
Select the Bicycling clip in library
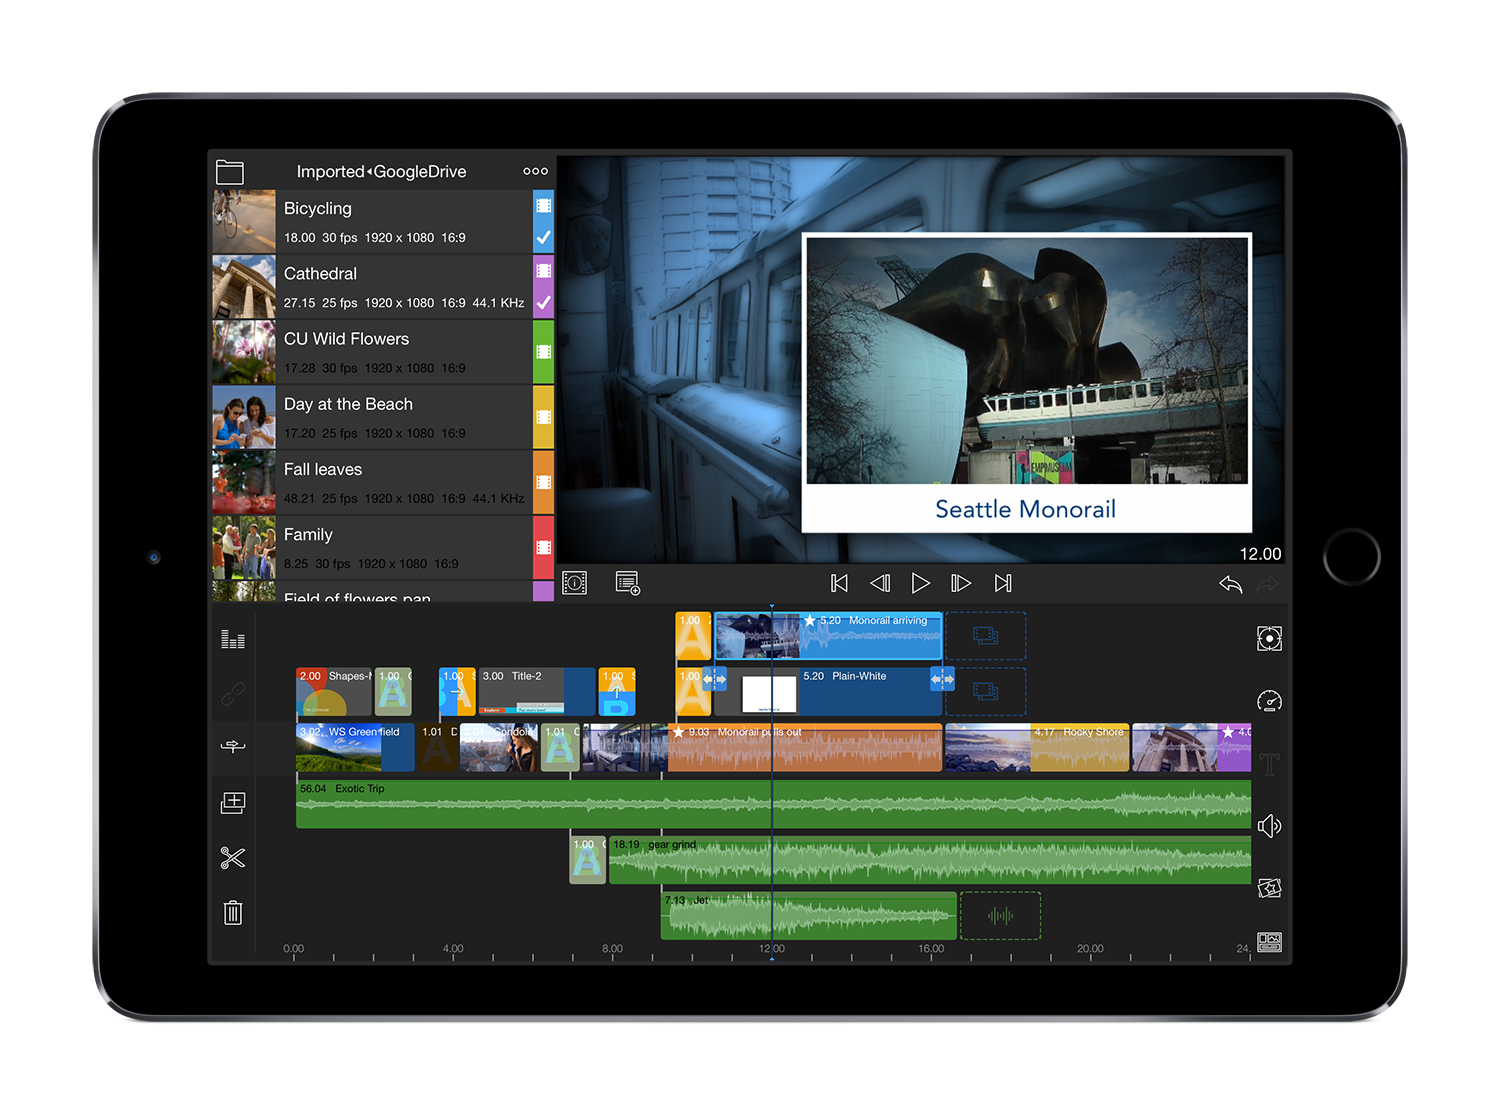pos(383,222)
